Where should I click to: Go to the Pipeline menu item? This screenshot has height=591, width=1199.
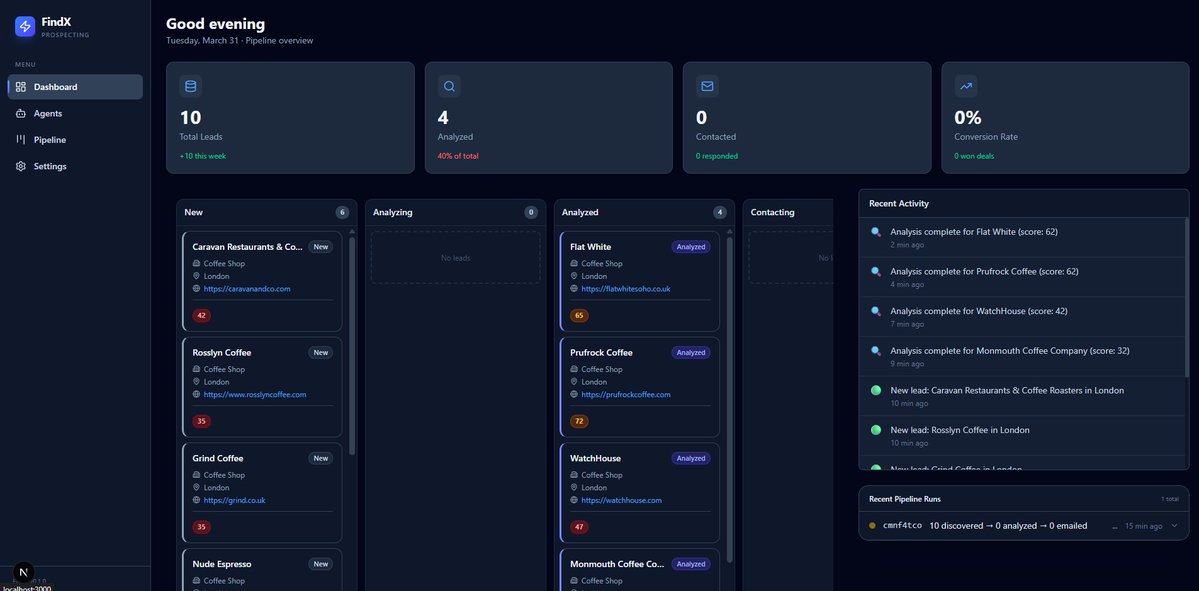coord(75,140)
